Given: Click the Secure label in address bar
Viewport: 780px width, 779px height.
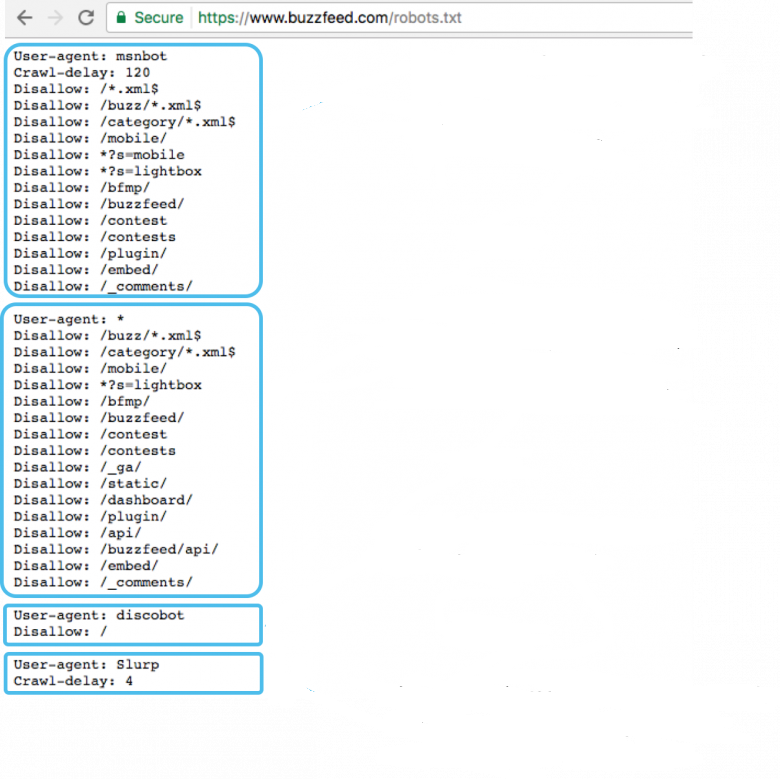Looking at the screenshot, I should tap(159, 18).
